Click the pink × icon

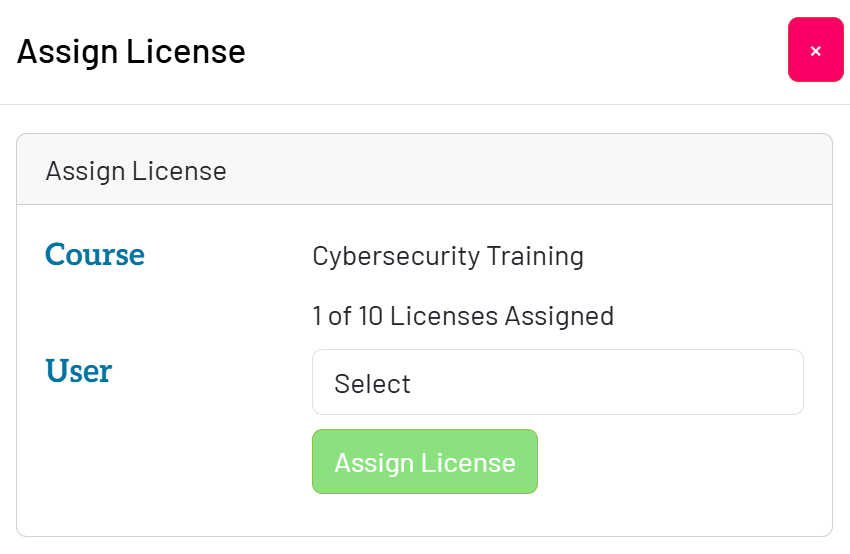(x=815, y=50)
